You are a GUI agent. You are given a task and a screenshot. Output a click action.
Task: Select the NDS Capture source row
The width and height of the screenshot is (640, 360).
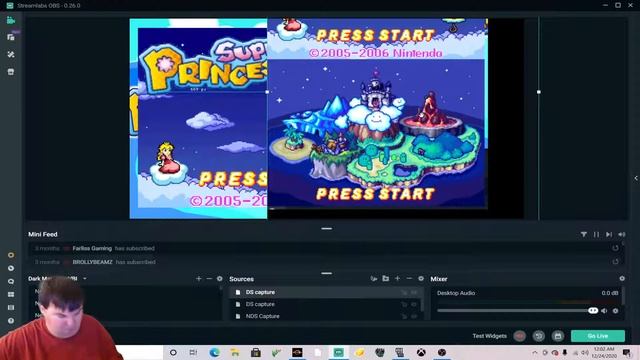tap(325, 316)
